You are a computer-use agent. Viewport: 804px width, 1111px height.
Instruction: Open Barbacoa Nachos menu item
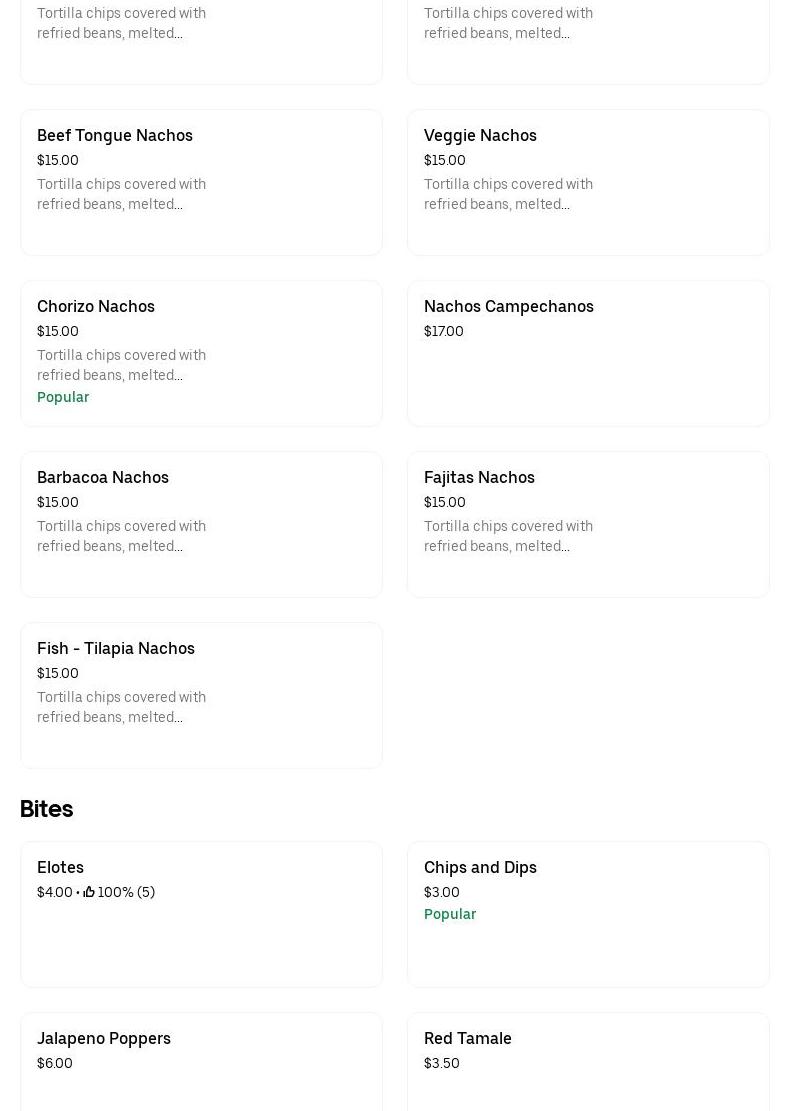point(103,478)
